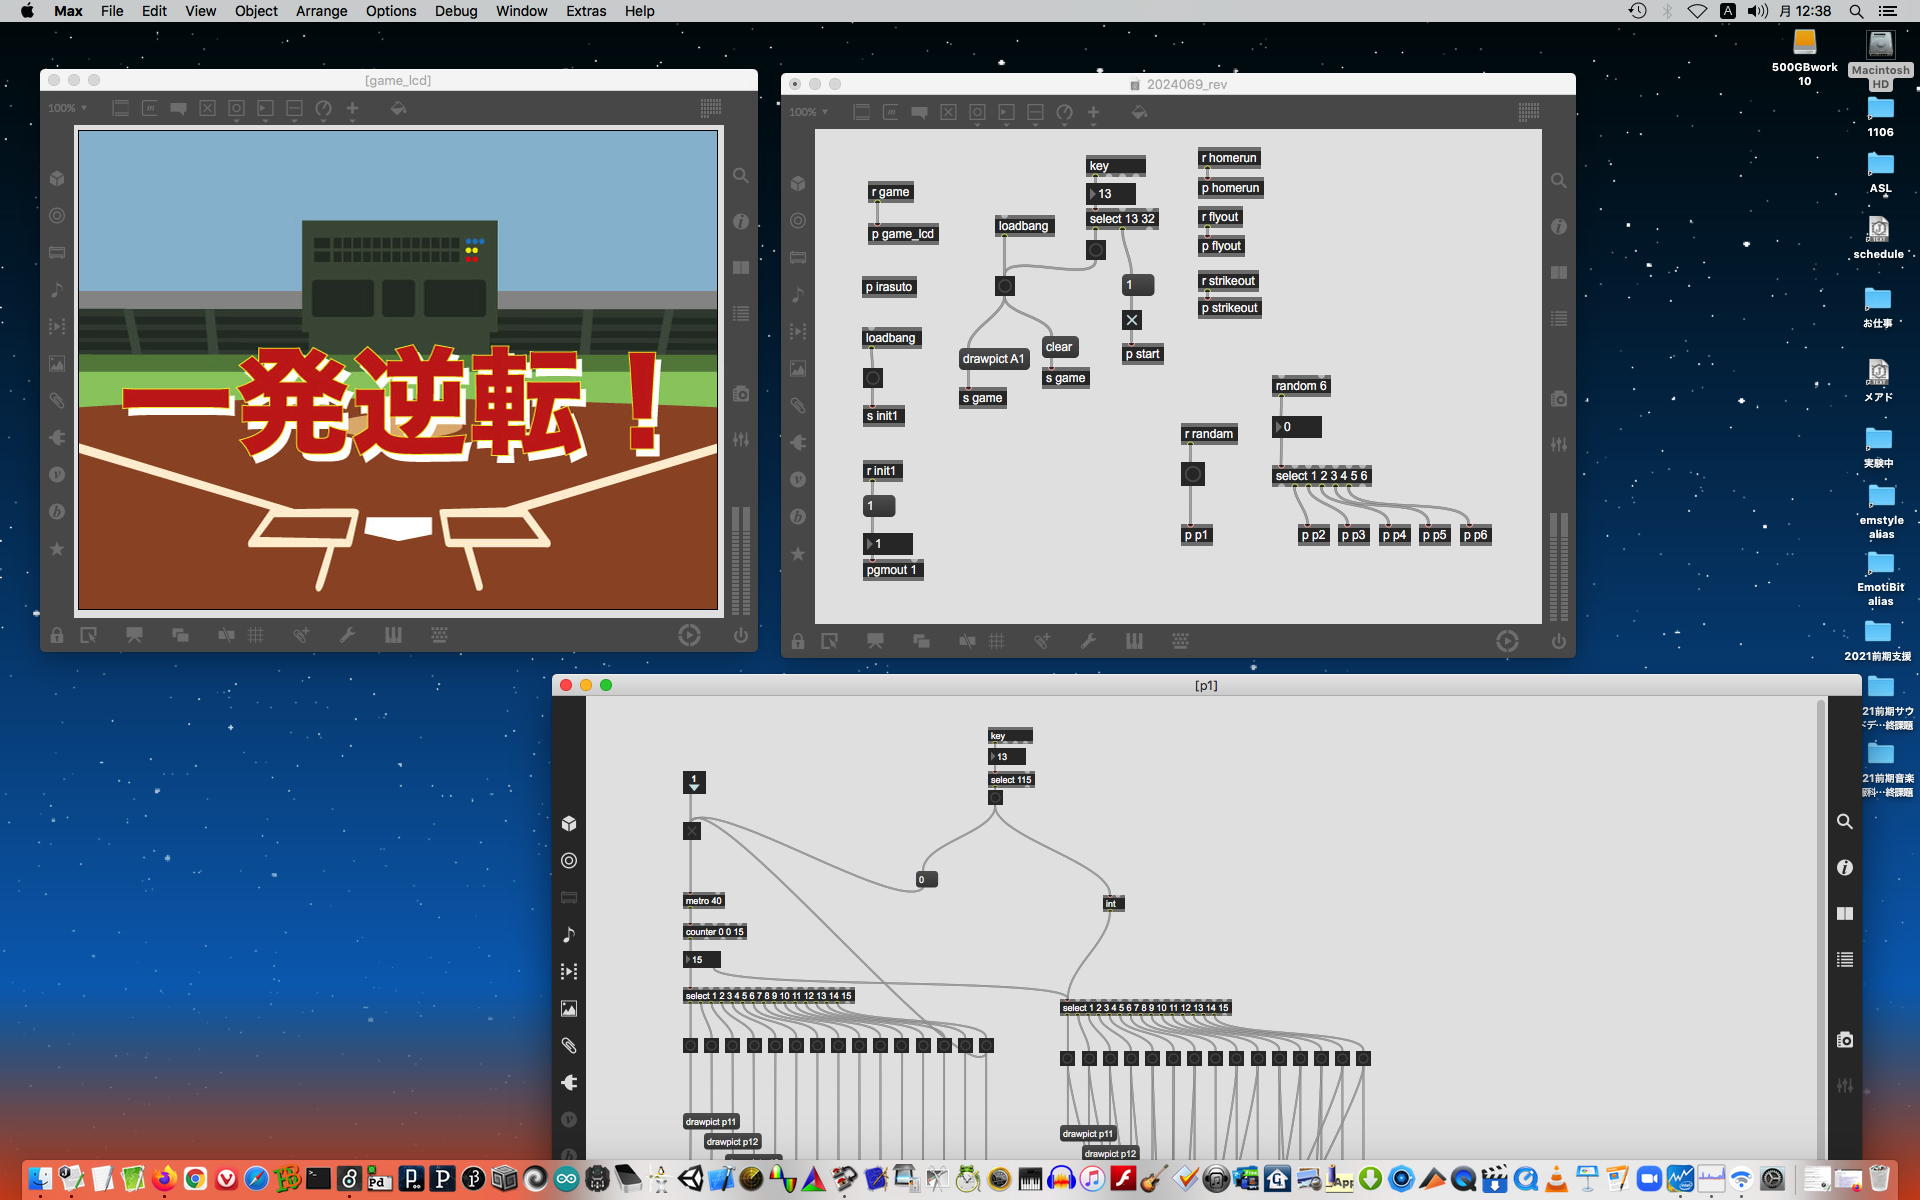Click the audio level meter in 2024069_rev sidebar
The width and height of the screenshot is (1920, 1200).
click(x=1558, y=566)
